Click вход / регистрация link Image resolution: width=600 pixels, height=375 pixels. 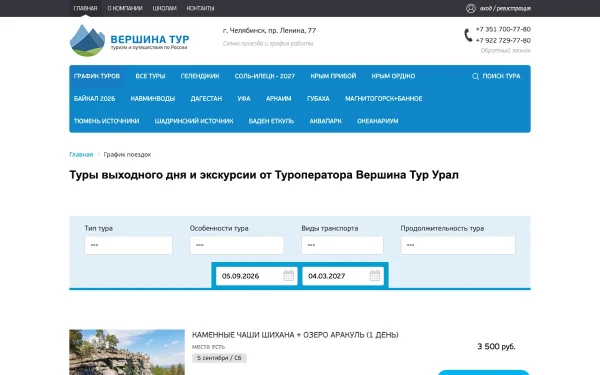[x=505, y=8]
